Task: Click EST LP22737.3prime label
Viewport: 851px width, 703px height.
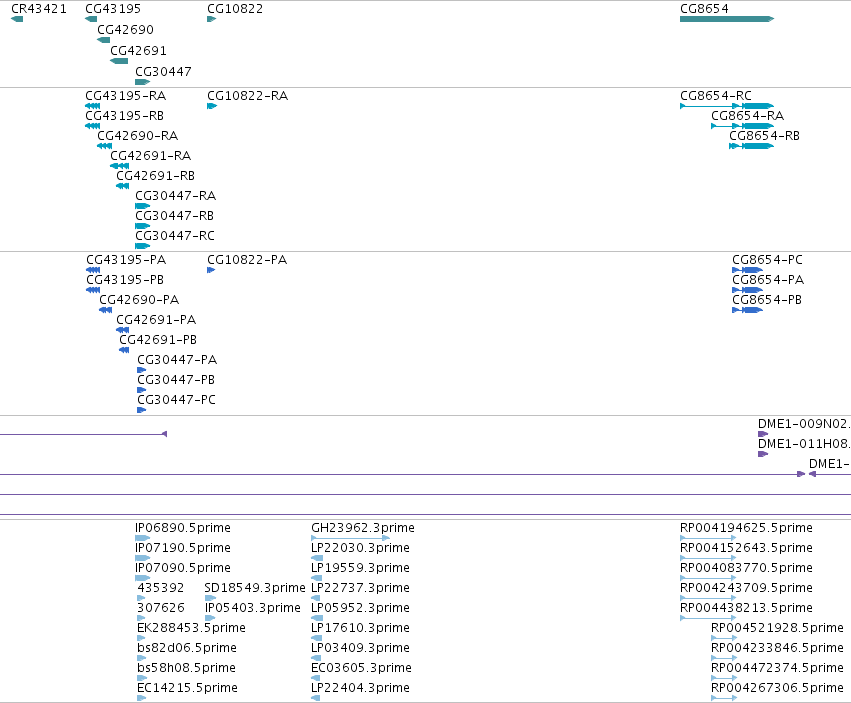Action: point(360,588)
